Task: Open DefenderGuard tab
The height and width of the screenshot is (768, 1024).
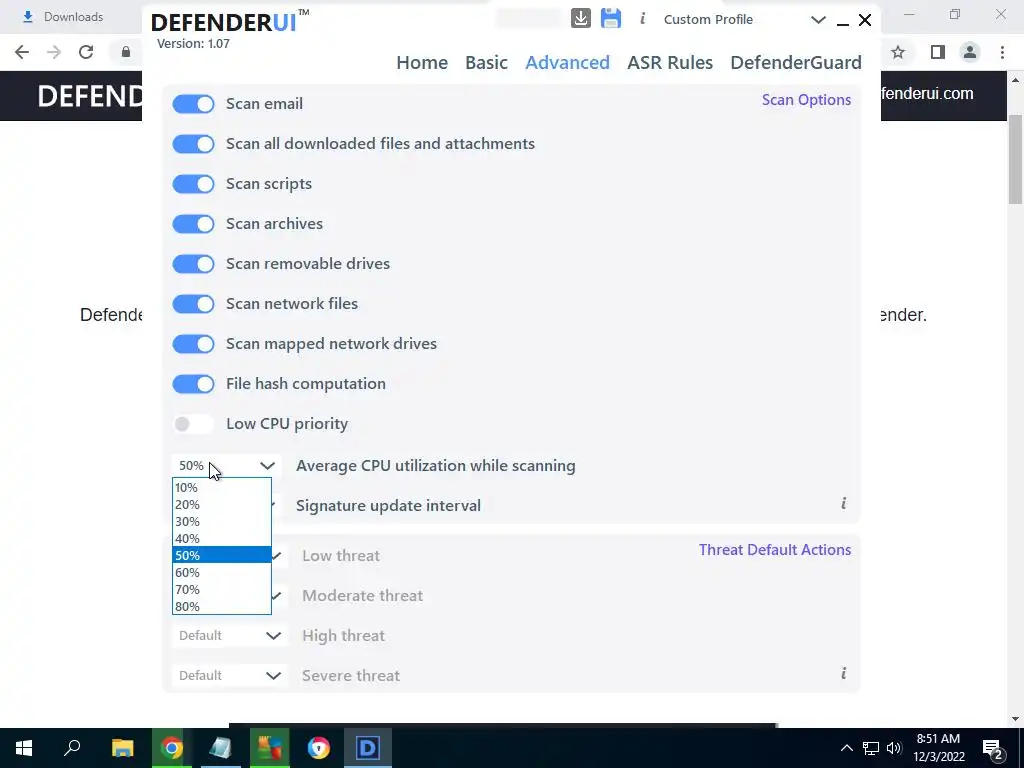Action: tap(796, 63)
